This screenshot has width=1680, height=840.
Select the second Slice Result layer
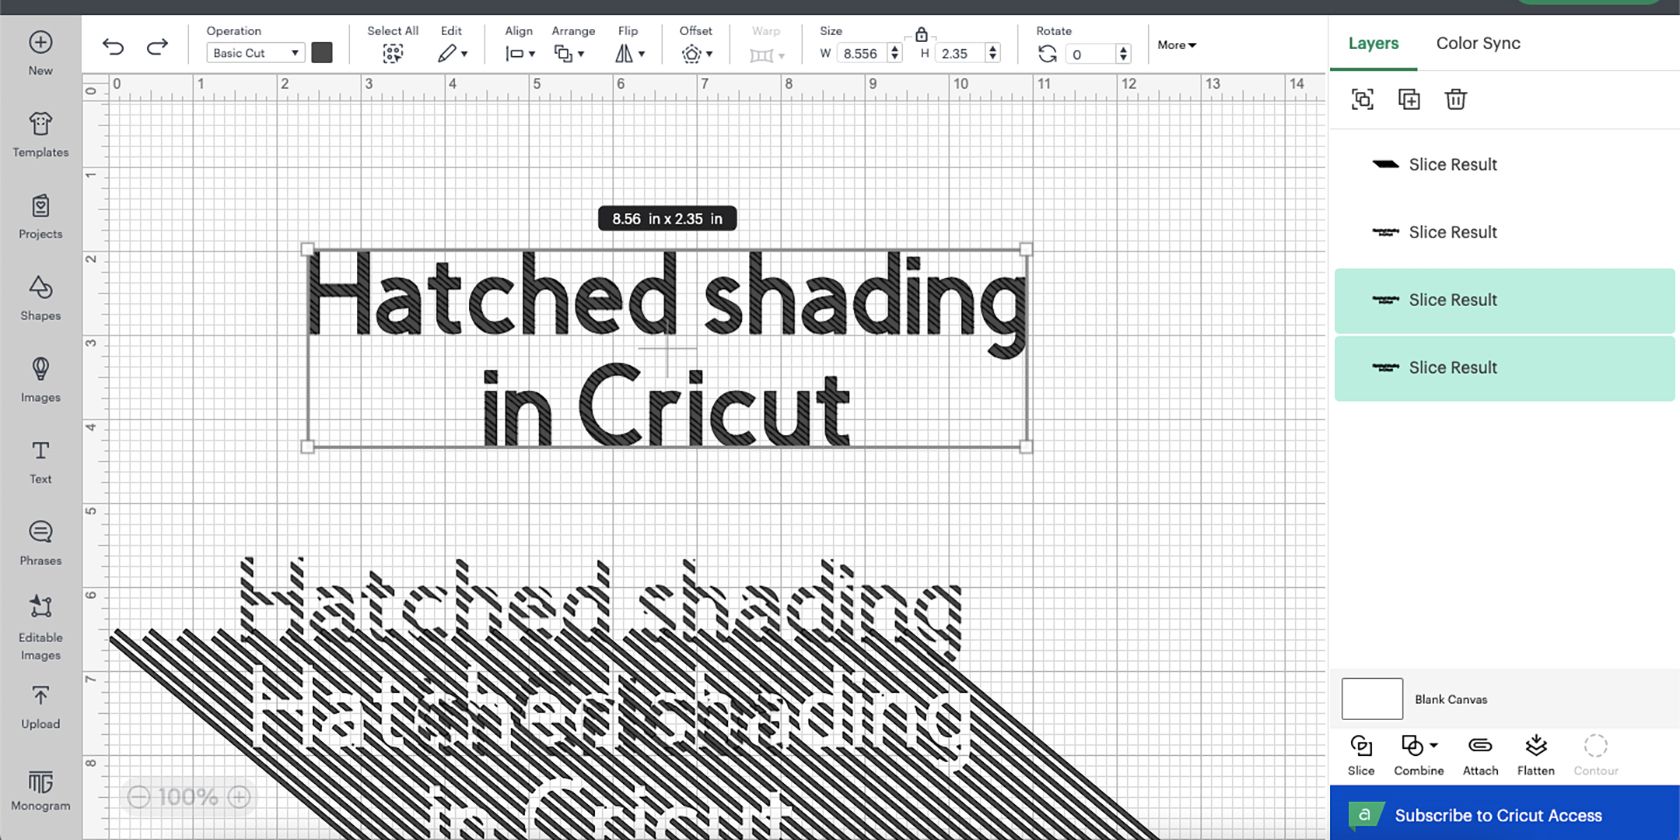coord(1504,232)
